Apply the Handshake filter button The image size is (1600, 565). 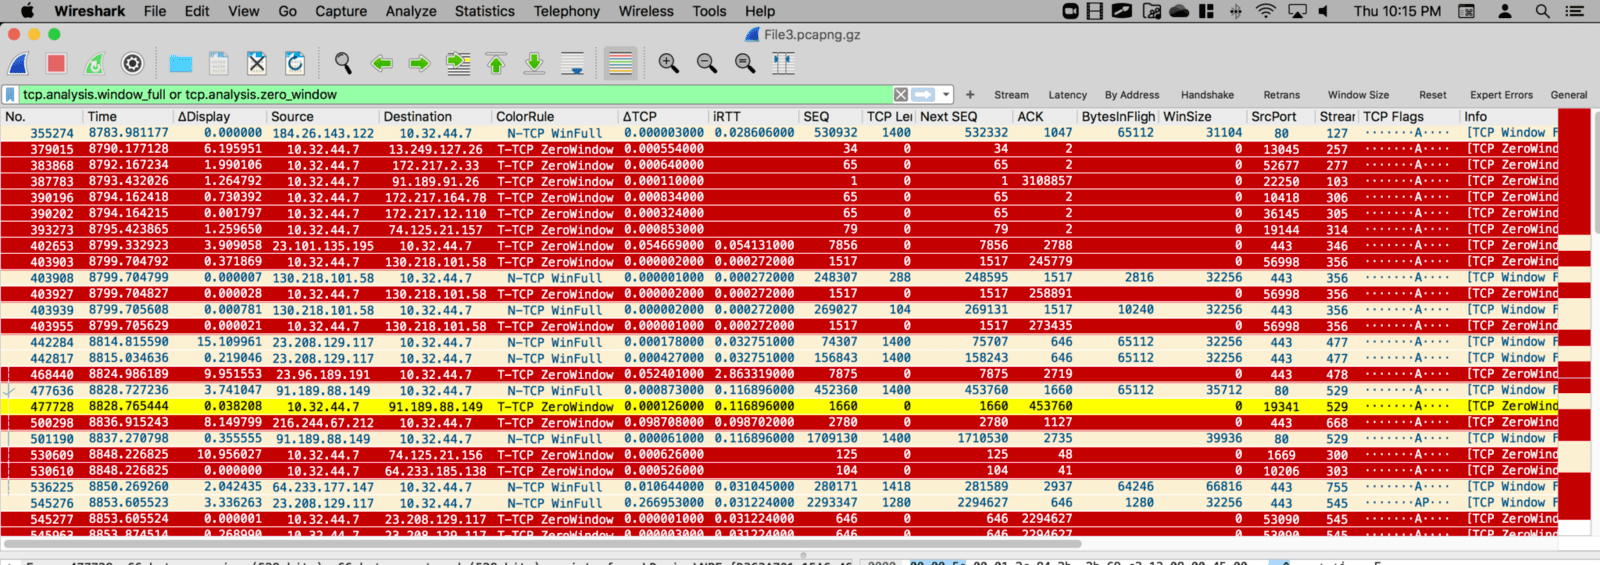click(1207, 95)
